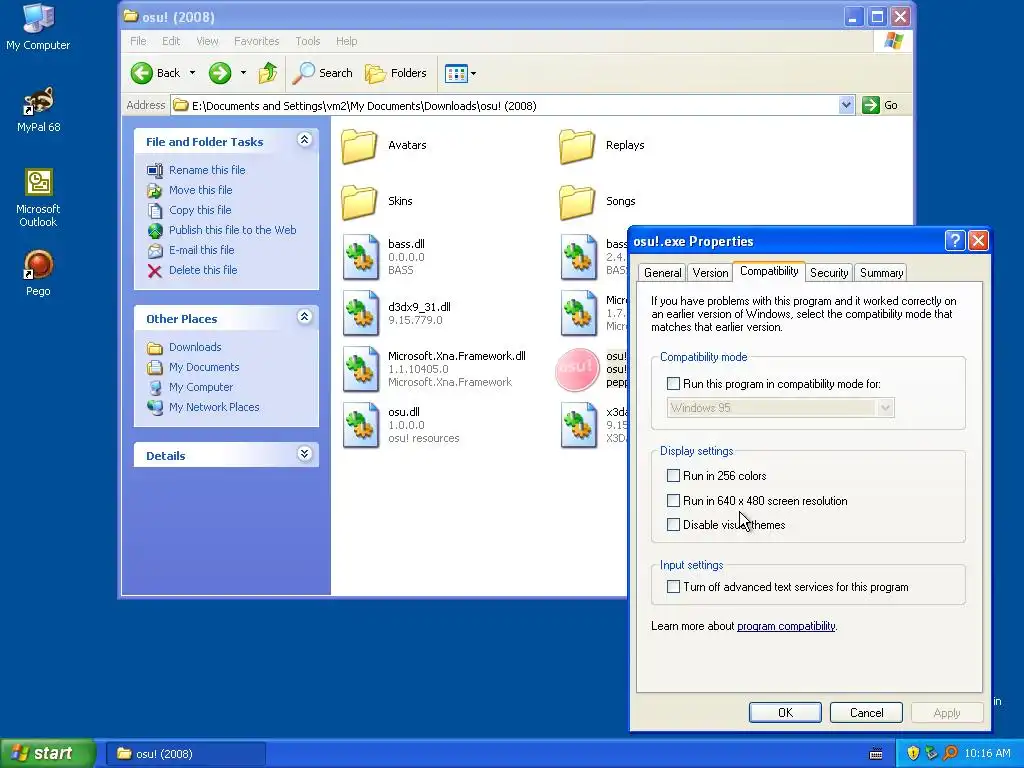Screen dimensions: 1024x768
Task: Click the Rename this file task
Action: (207, 170)
